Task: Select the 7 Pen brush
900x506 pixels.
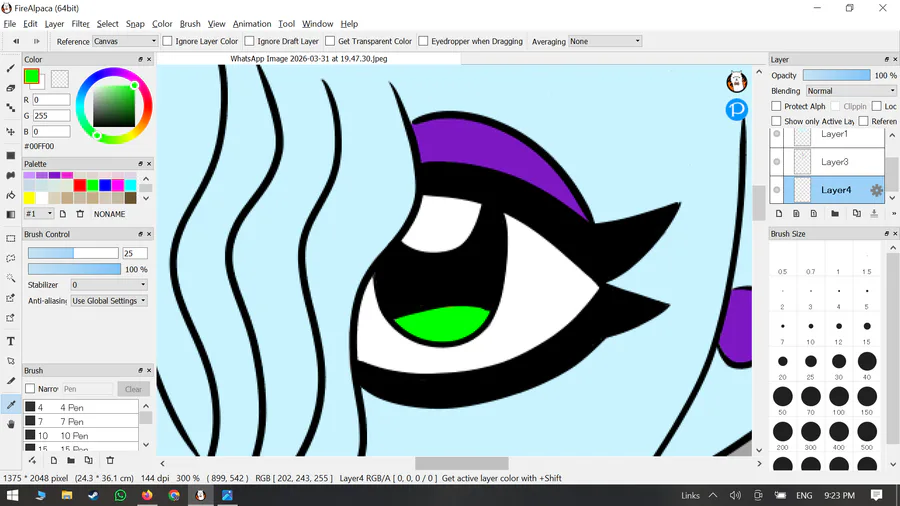Action: point(81,421)
